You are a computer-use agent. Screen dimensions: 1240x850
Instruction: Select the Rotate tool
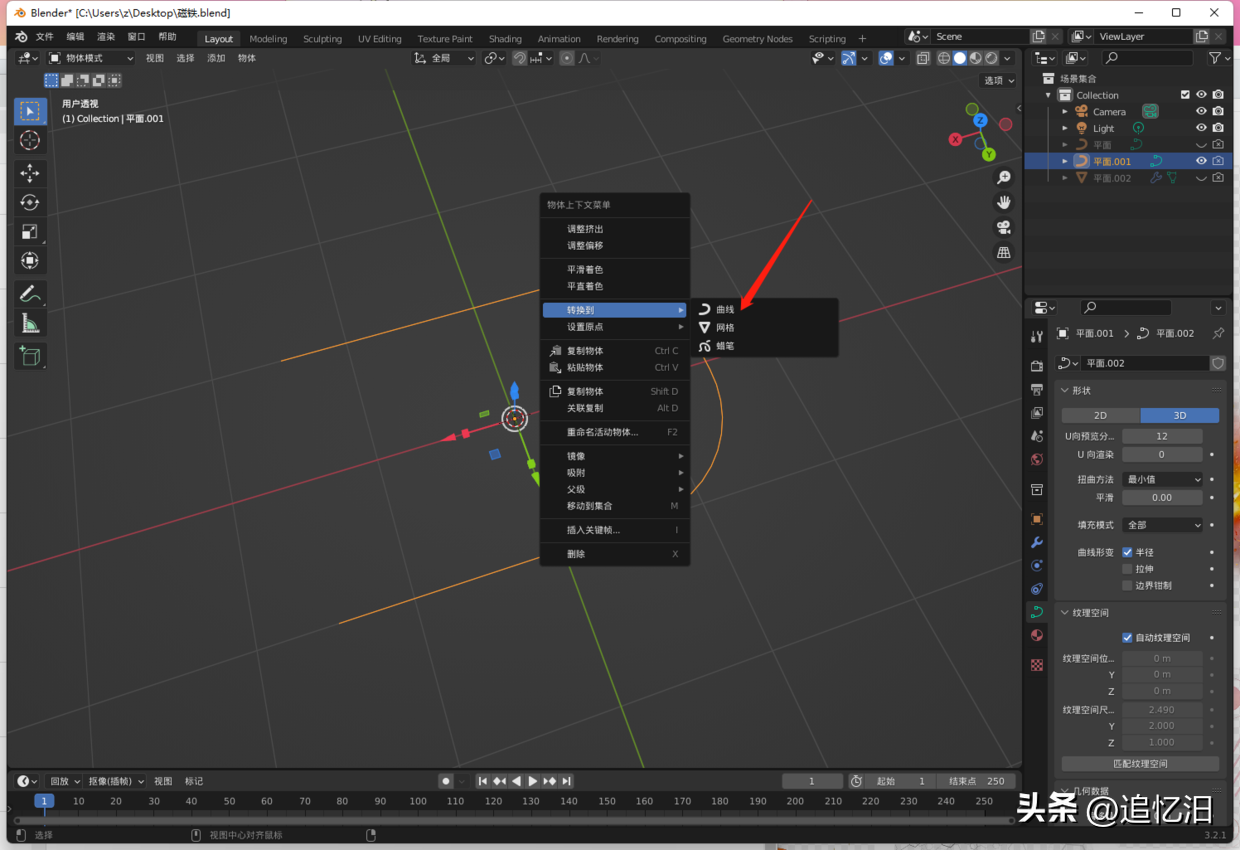tap(29, 202)
